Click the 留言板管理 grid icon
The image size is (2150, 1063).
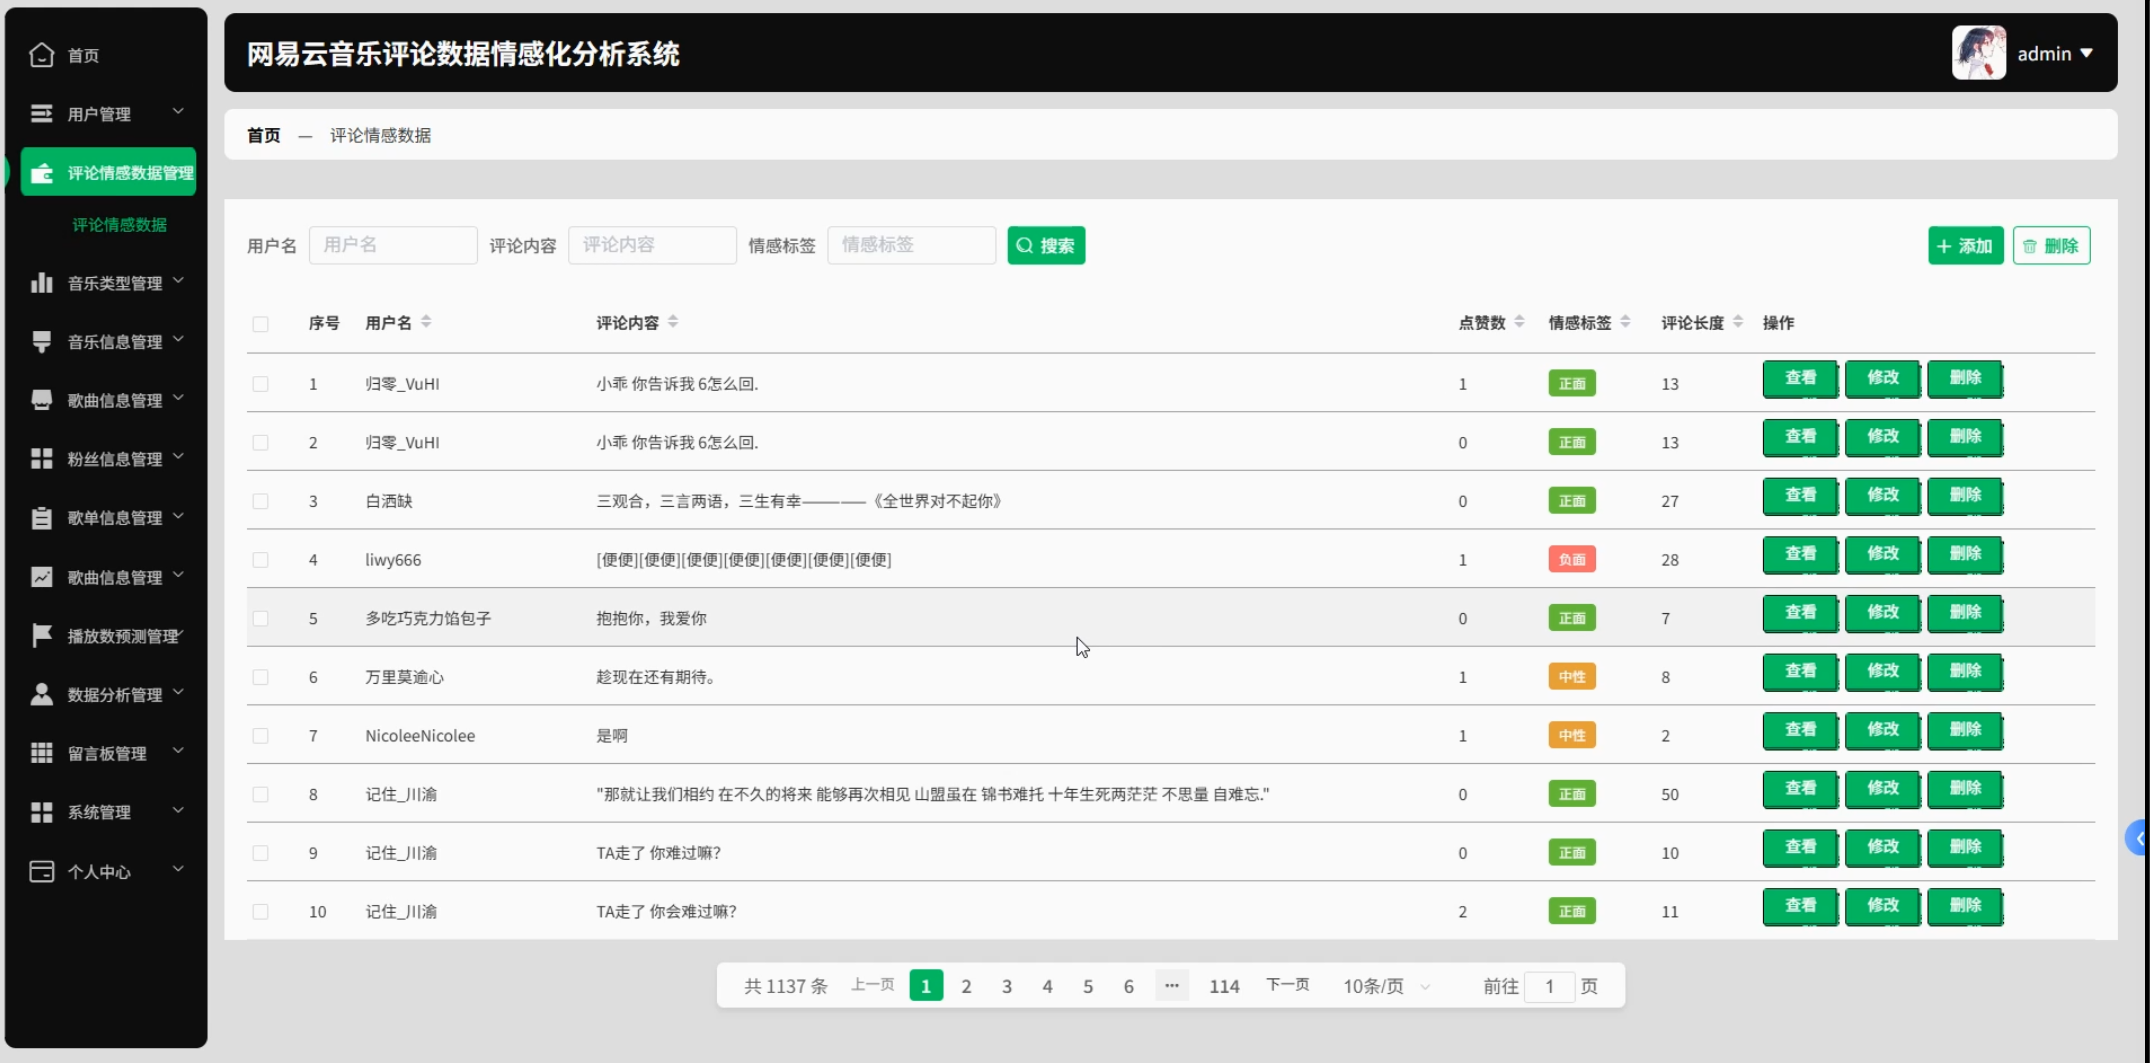click(x=41, y=753)
